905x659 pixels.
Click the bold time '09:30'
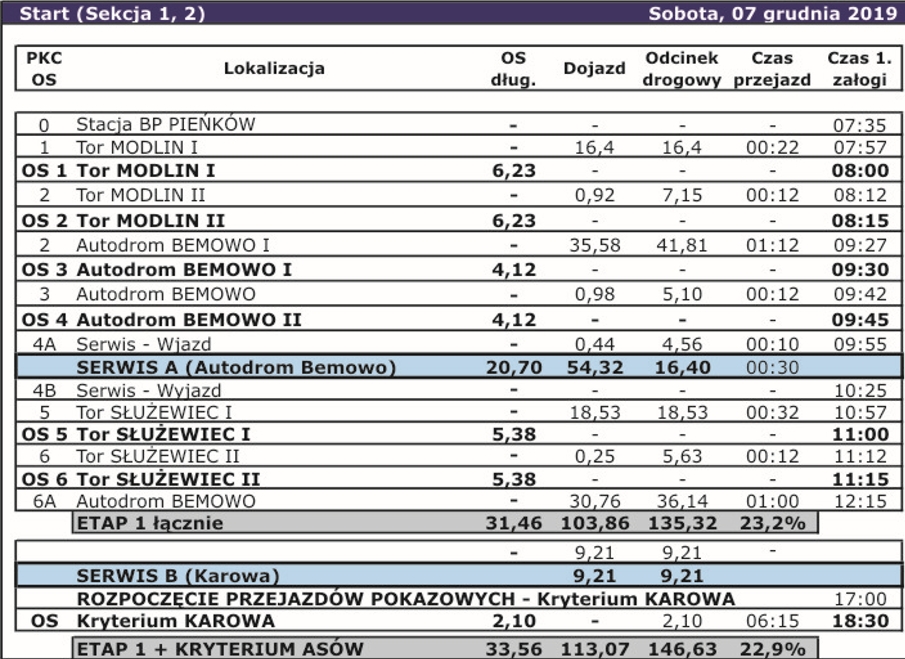[860, 269]
